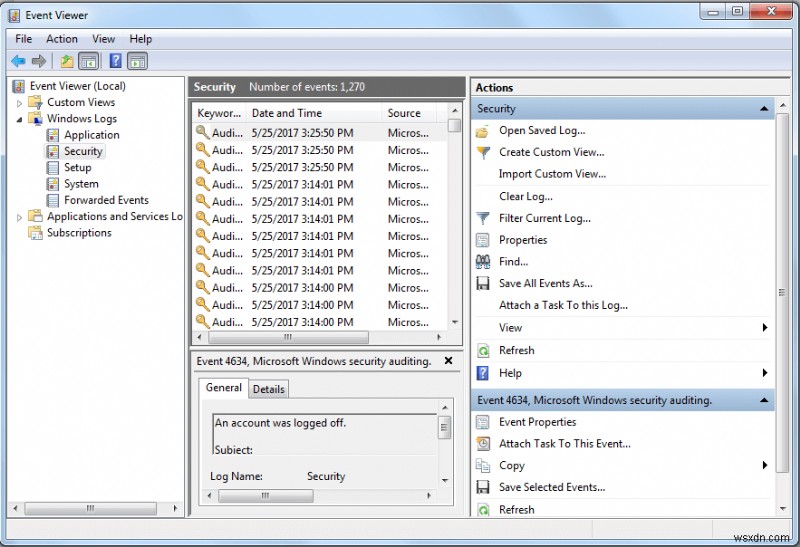Click the Filter Current Log funnel icon
Viewport: 800px width, 547px height.
point(483,218)
